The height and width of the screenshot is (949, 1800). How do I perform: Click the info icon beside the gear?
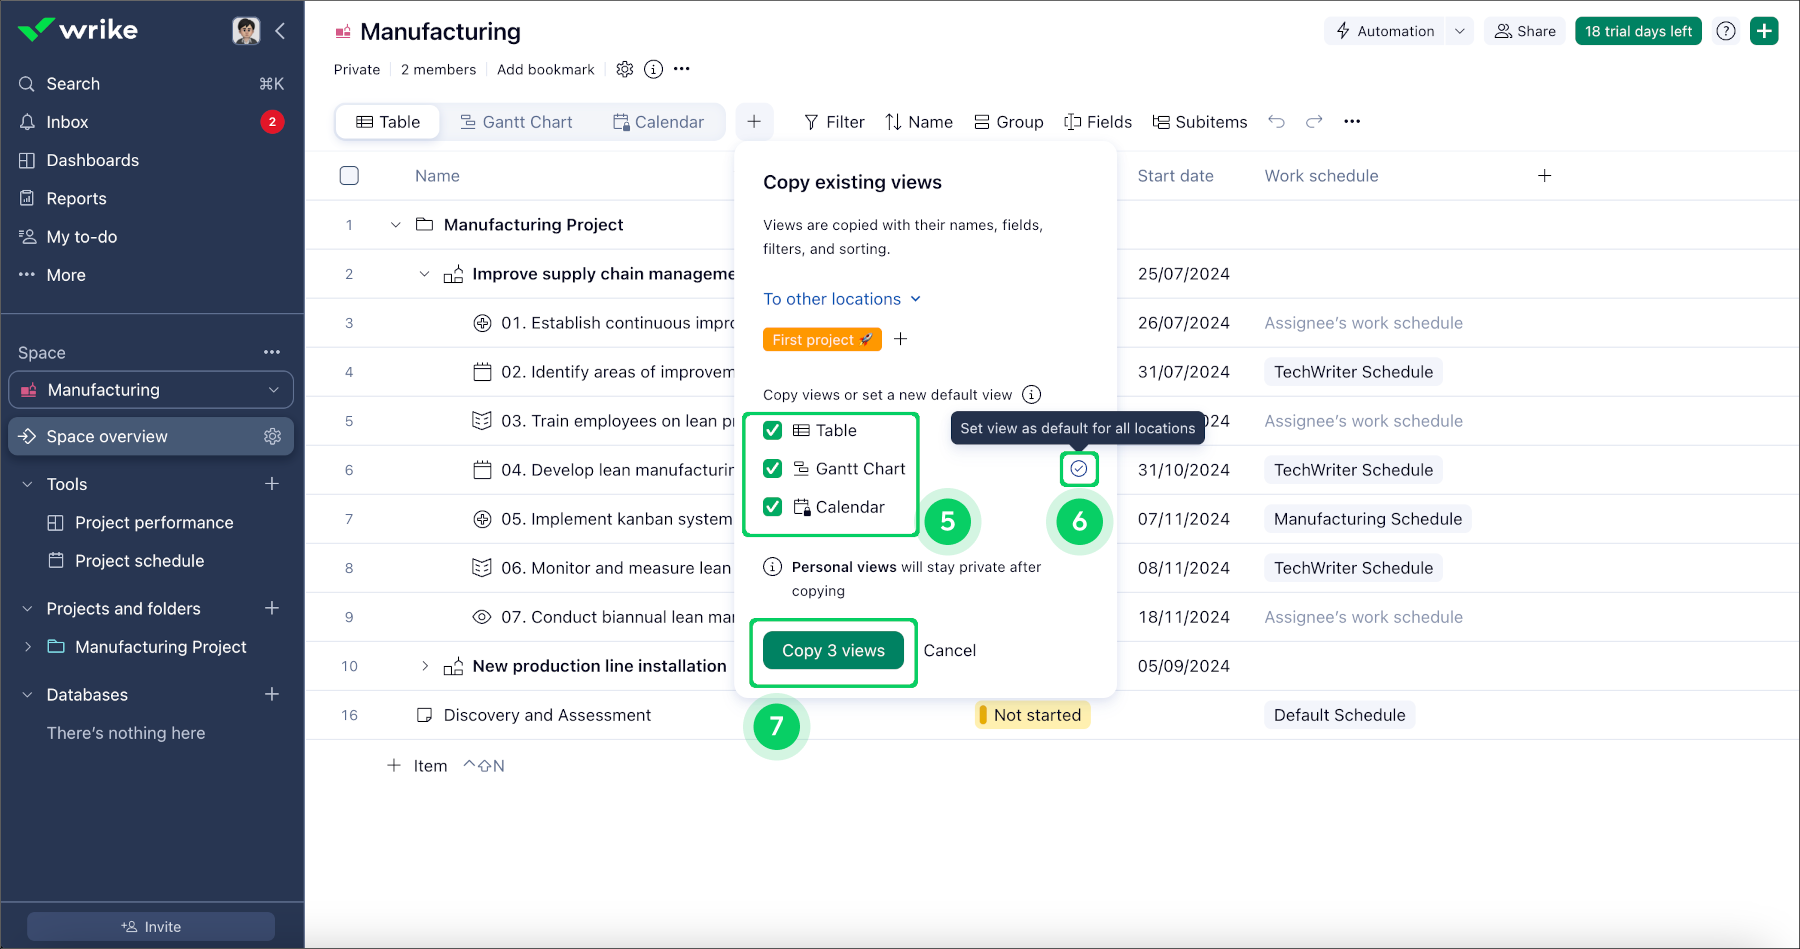653,69
